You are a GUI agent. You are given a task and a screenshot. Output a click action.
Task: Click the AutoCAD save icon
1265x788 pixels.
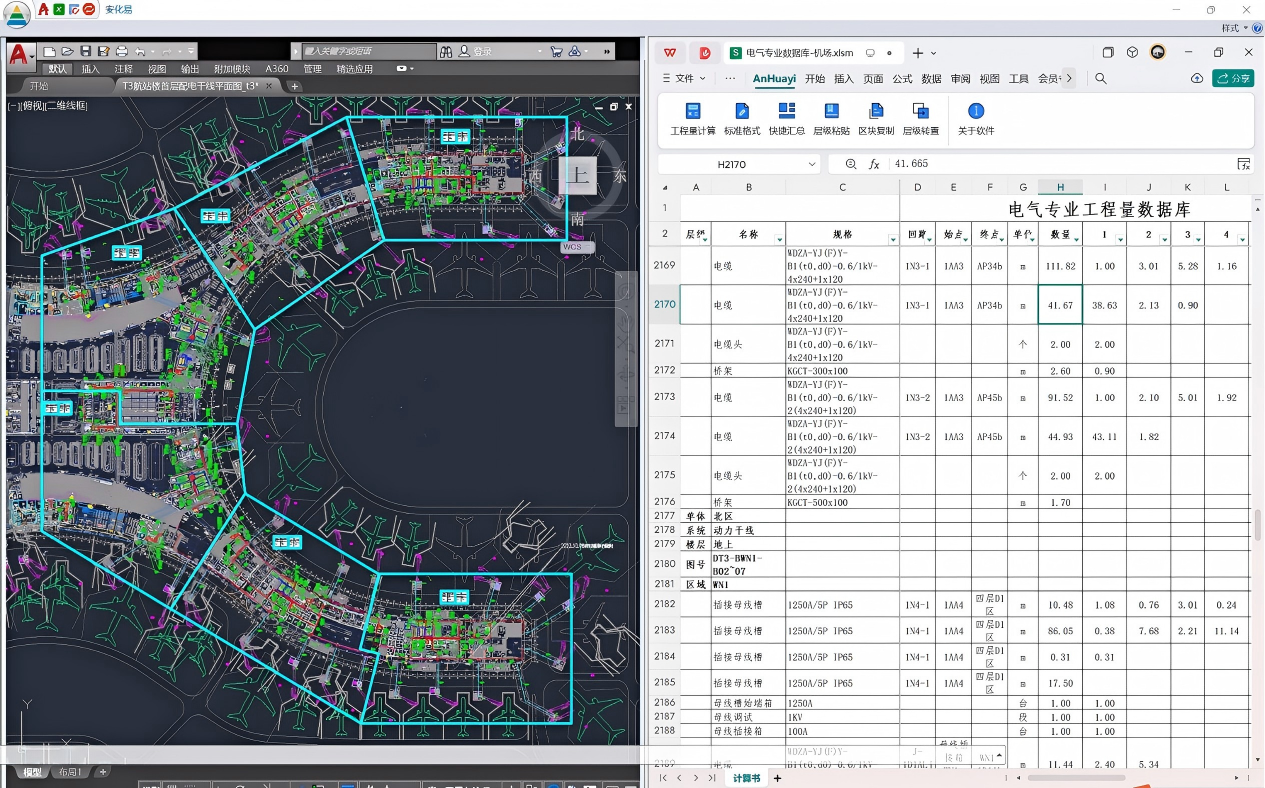(86, 51)
